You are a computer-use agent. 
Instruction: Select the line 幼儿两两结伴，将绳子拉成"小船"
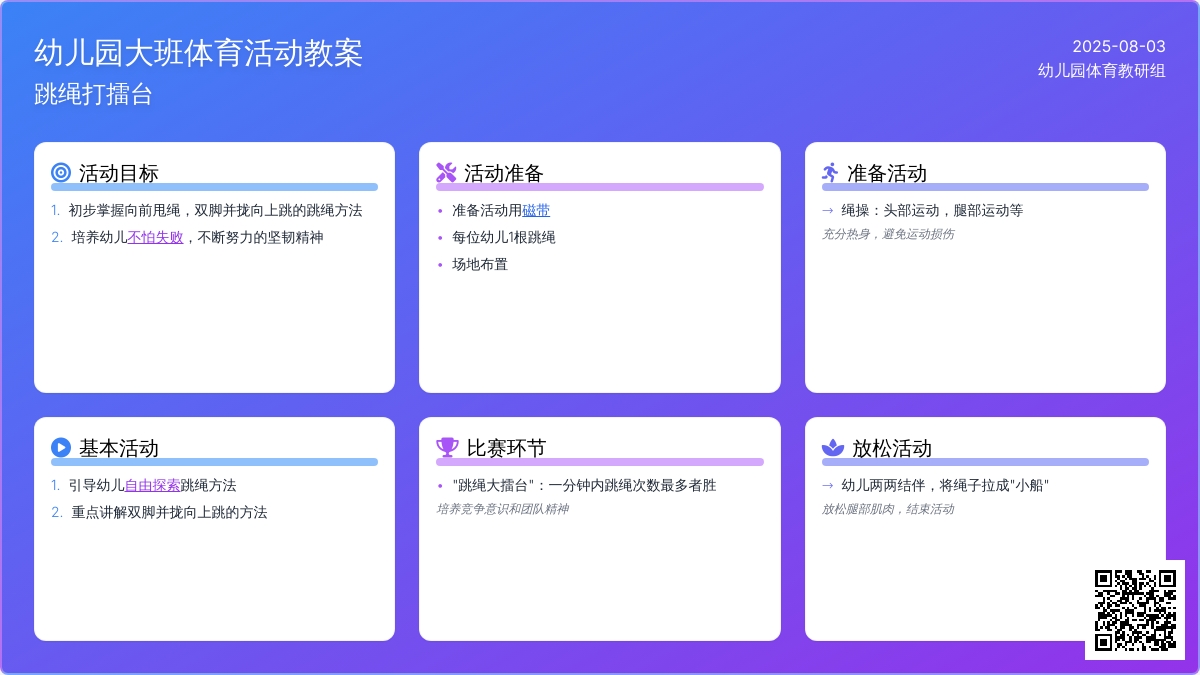(945, 486)
